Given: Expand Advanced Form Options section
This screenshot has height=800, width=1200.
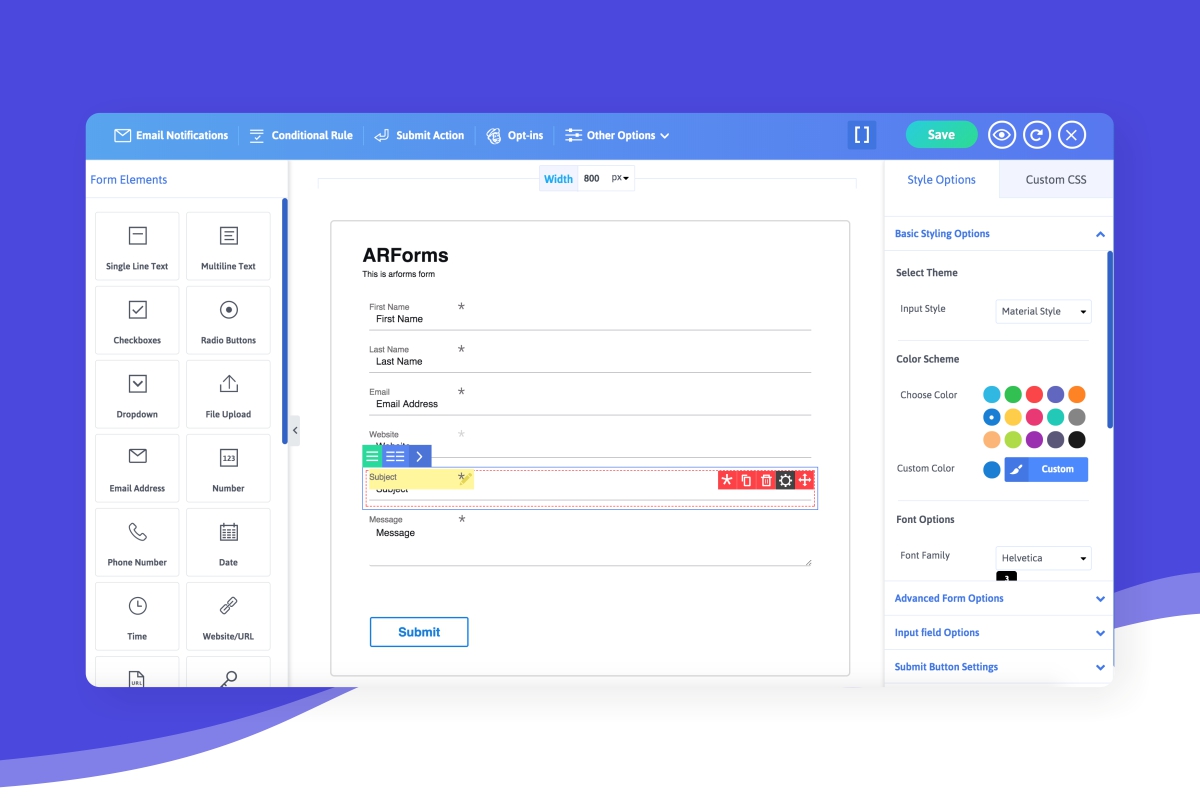Looking at the screenshot, I should (x=998, y=598).
